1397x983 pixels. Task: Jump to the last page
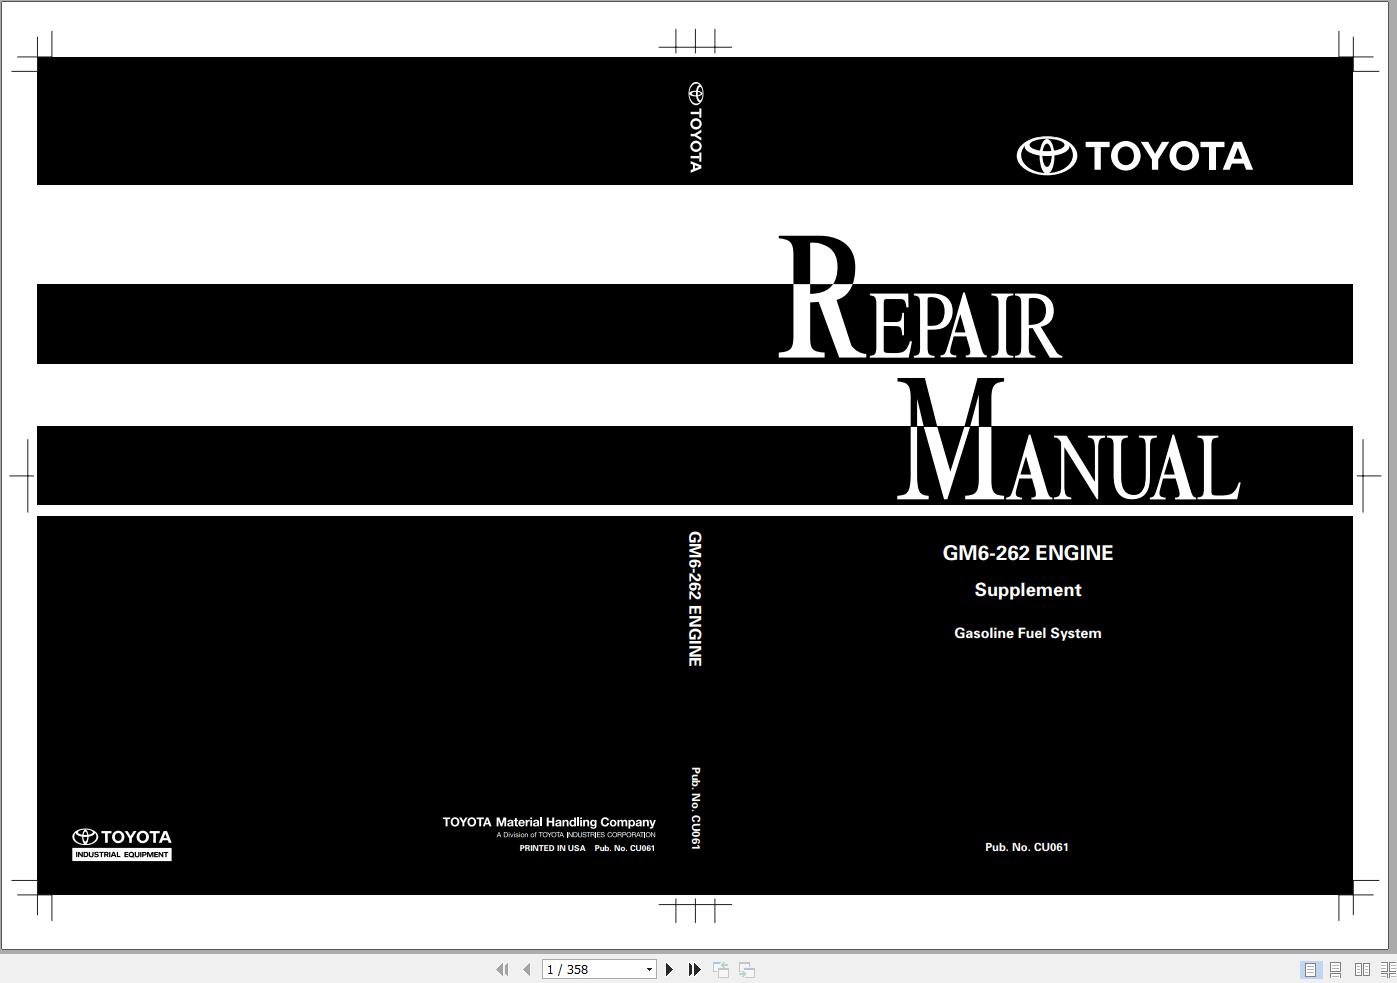coord(694,969)
